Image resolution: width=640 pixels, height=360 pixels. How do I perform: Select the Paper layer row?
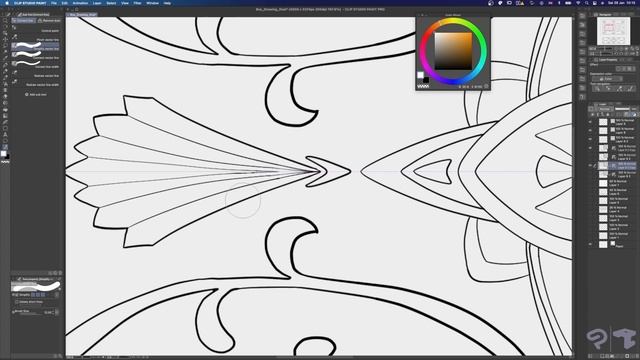click(614, 244)
